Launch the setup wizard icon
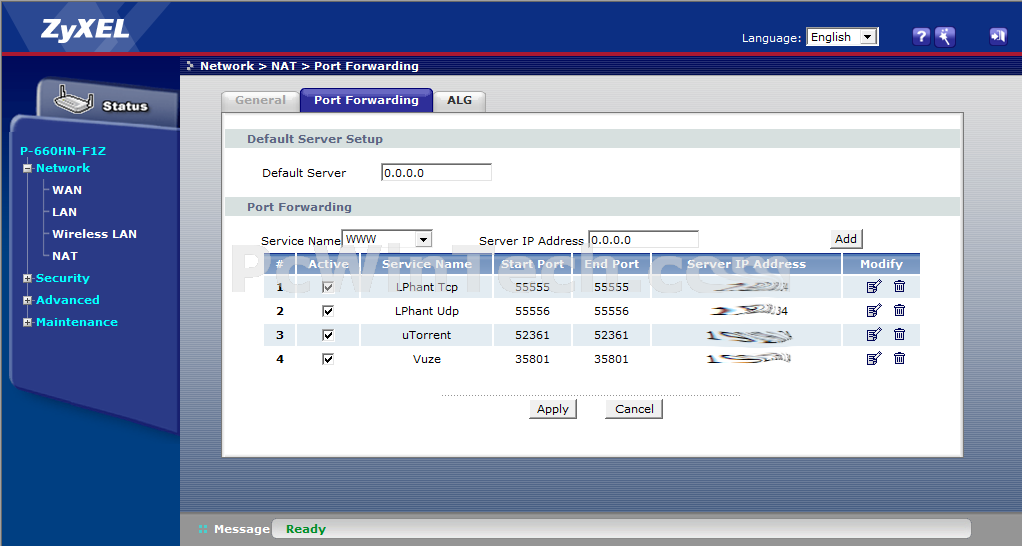Image resolution: width=1022 pixels, height=546 pixels. click(x=944, y=36)
